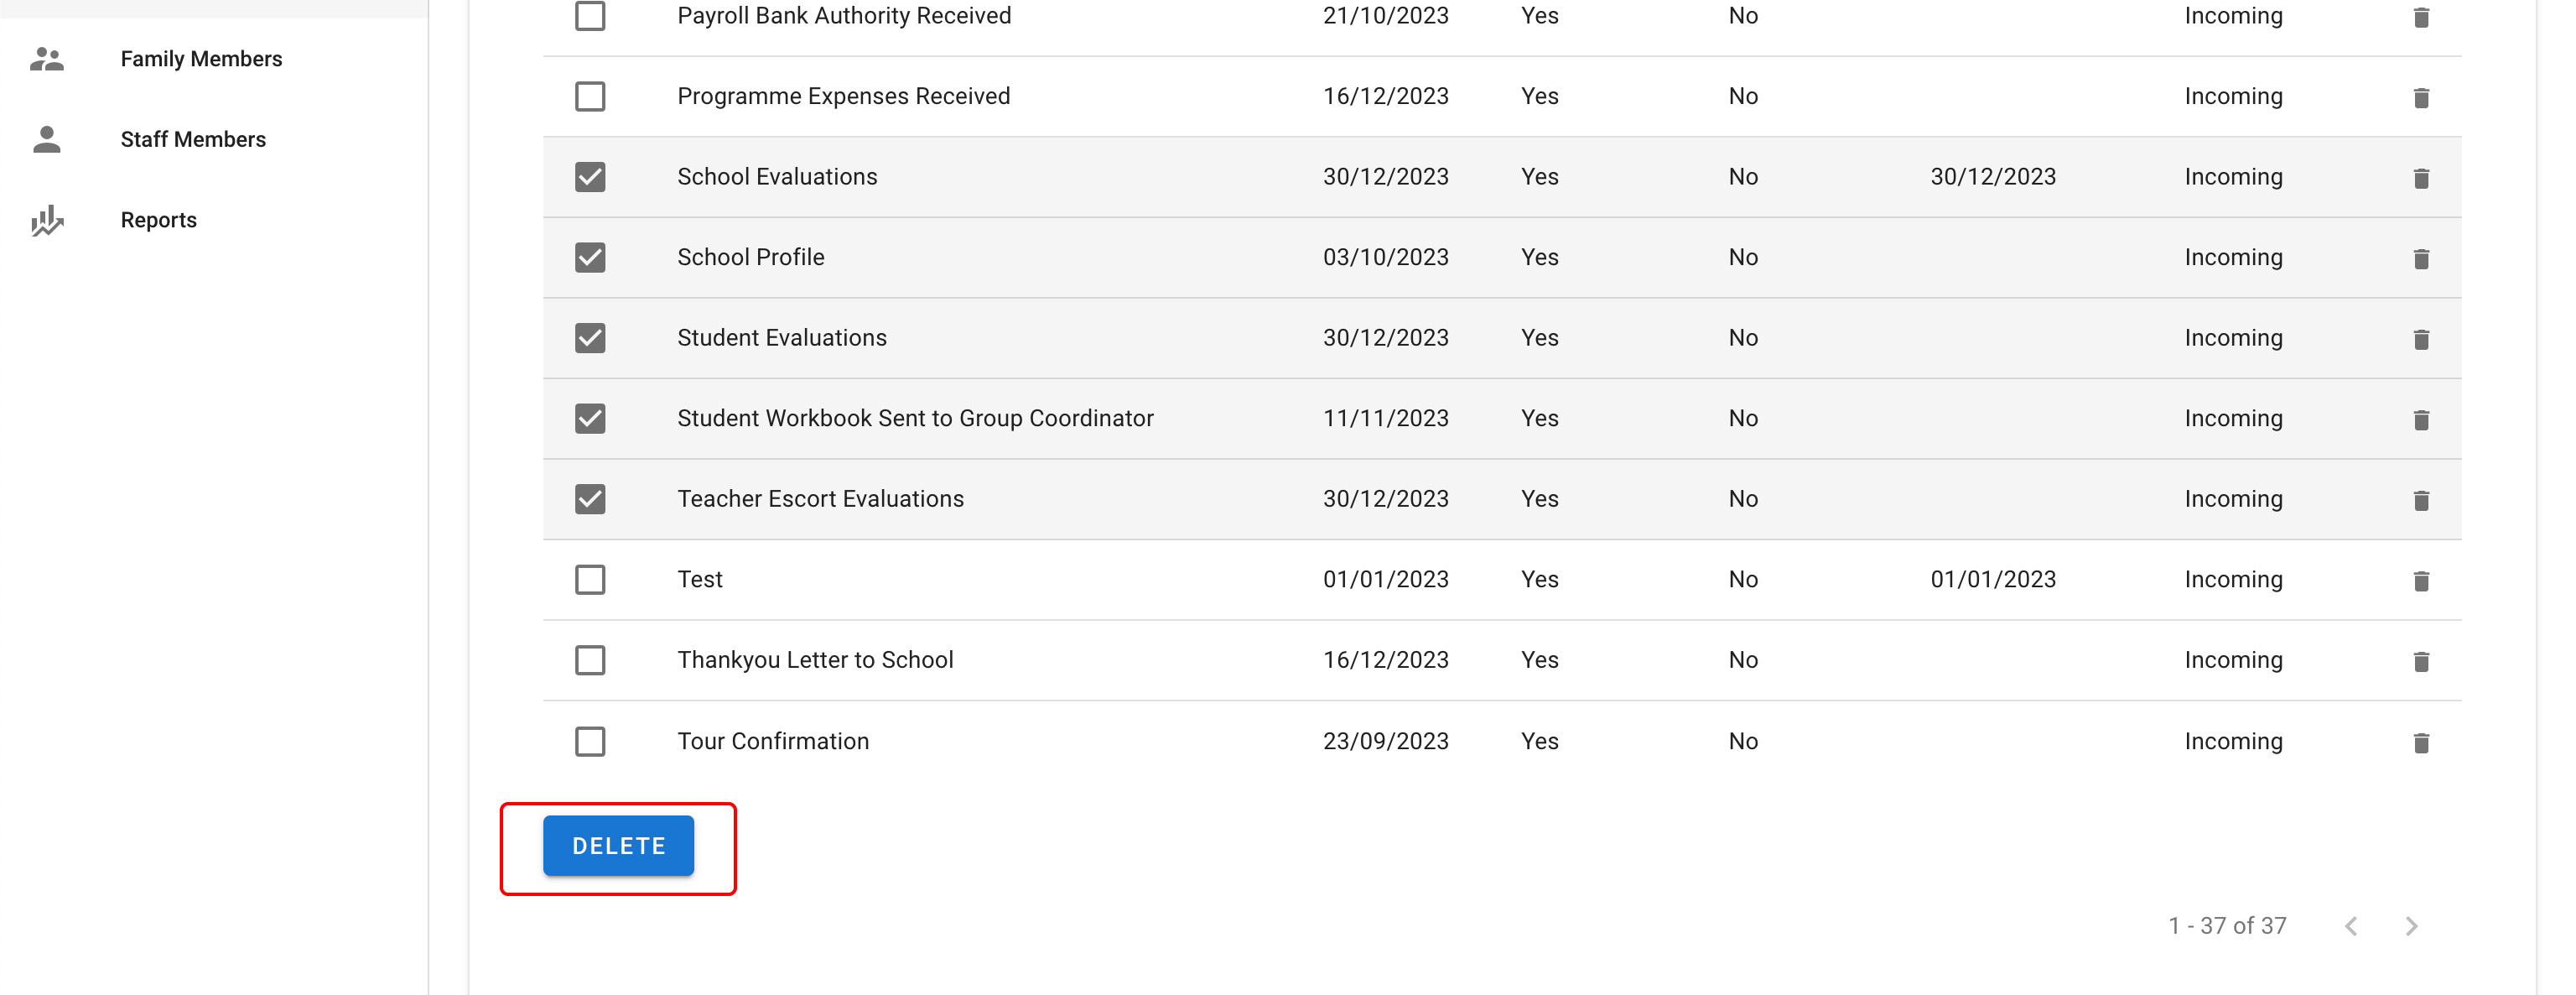
Task: Select the Payroll Bank Authority Received checkbox
Action: [x=590, y=16]
